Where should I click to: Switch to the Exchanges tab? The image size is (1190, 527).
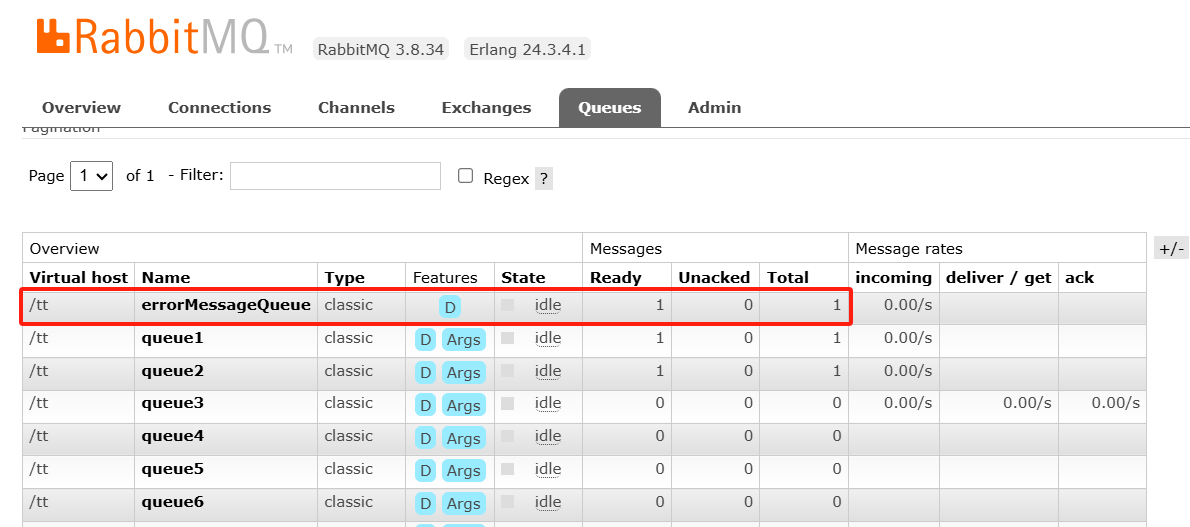[x=486, y=108]
